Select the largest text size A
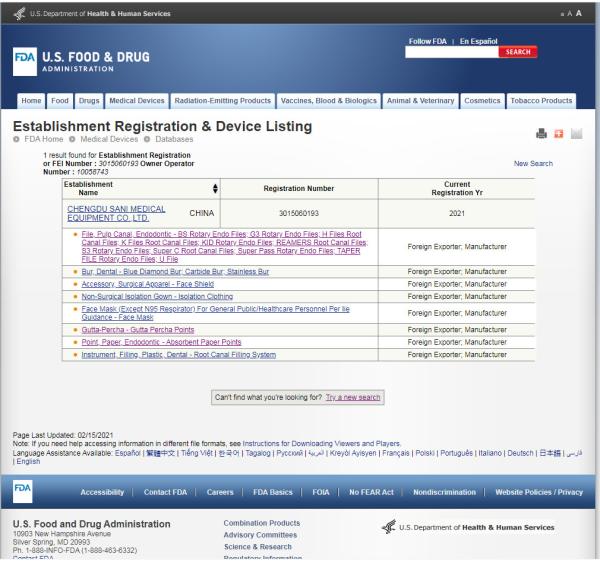 tap(579, 13)
